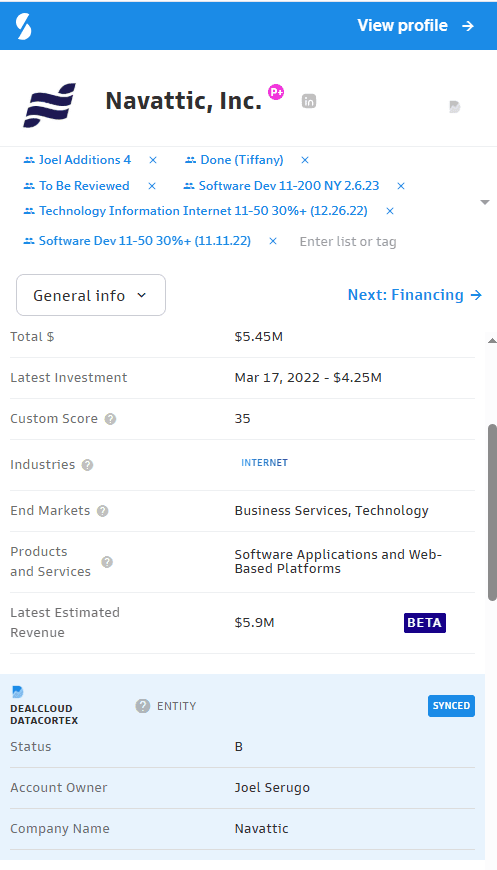Click Account Owner value Joel Serugo
The height and width of the screenshot is (870, 497).
point(272,788)
